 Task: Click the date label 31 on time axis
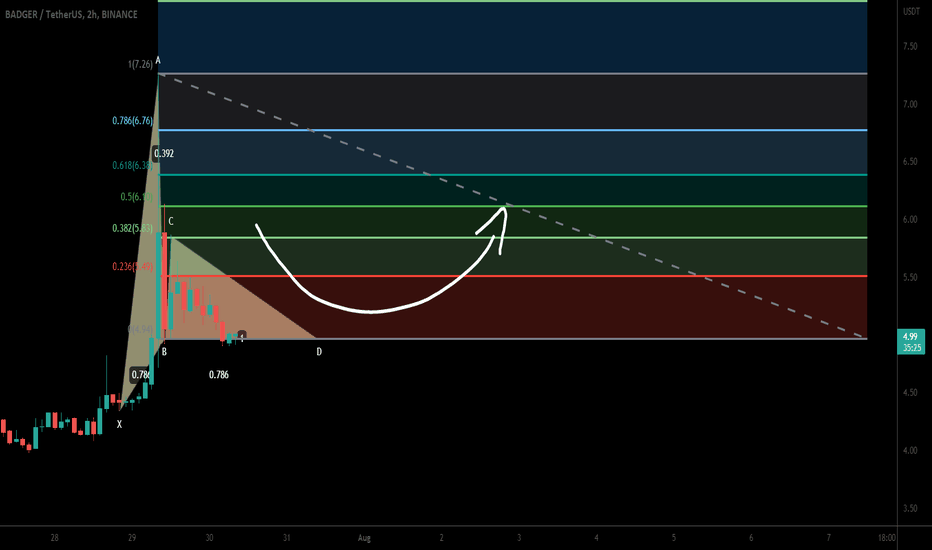pos(286,538)
